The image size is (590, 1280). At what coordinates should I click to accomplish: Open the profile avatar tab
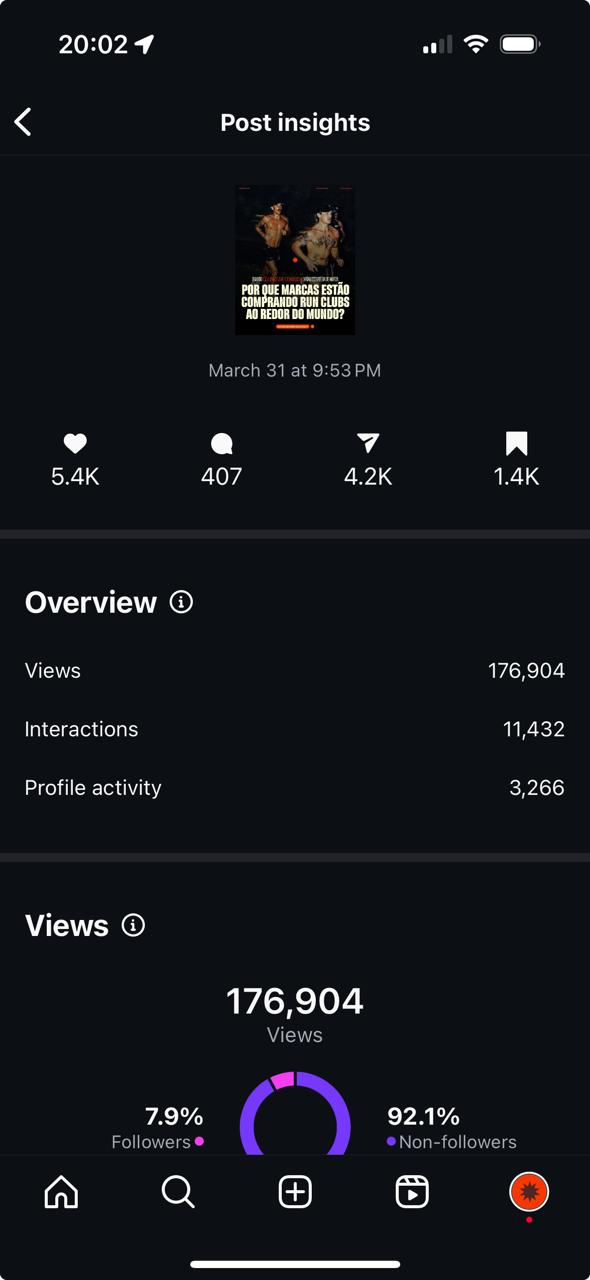(529, 1192)
